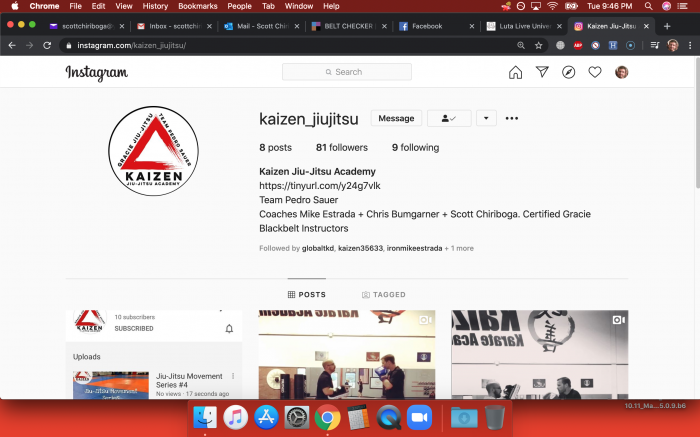Open globaltkd follower profile
Image resolution: width=700 pixels, height=437 pixels.
pos(317,248)
